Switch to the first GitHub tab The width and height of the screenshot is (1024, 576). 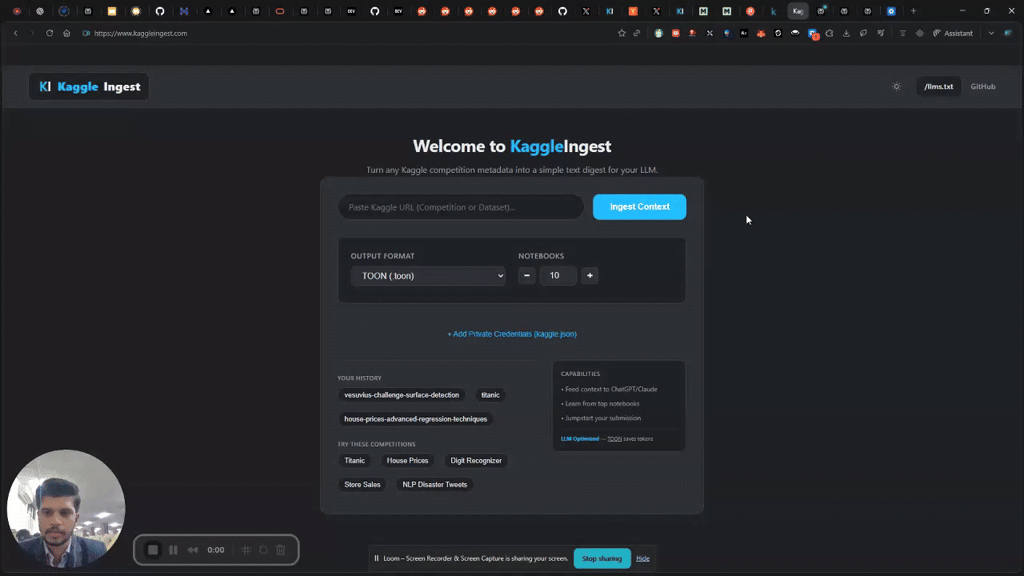coord(160,11)
